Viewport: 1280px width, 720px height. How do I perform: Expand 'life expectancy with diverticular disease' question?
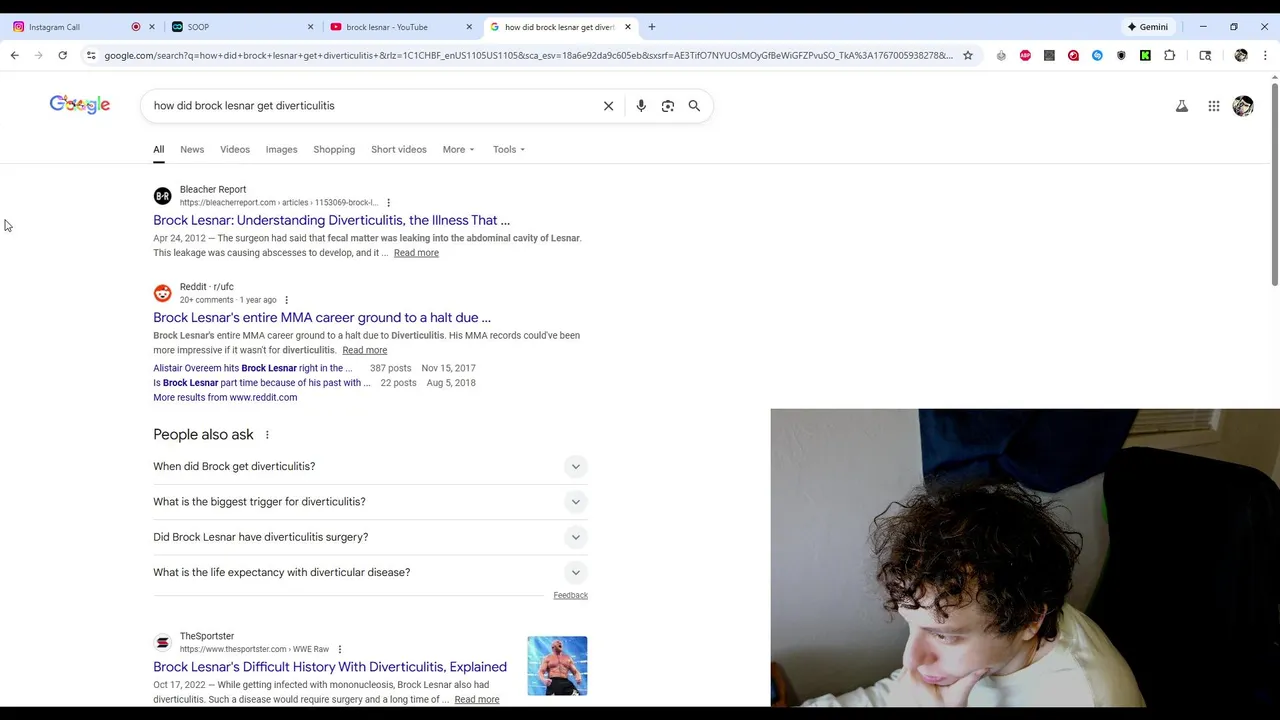[x=370, y=573]
